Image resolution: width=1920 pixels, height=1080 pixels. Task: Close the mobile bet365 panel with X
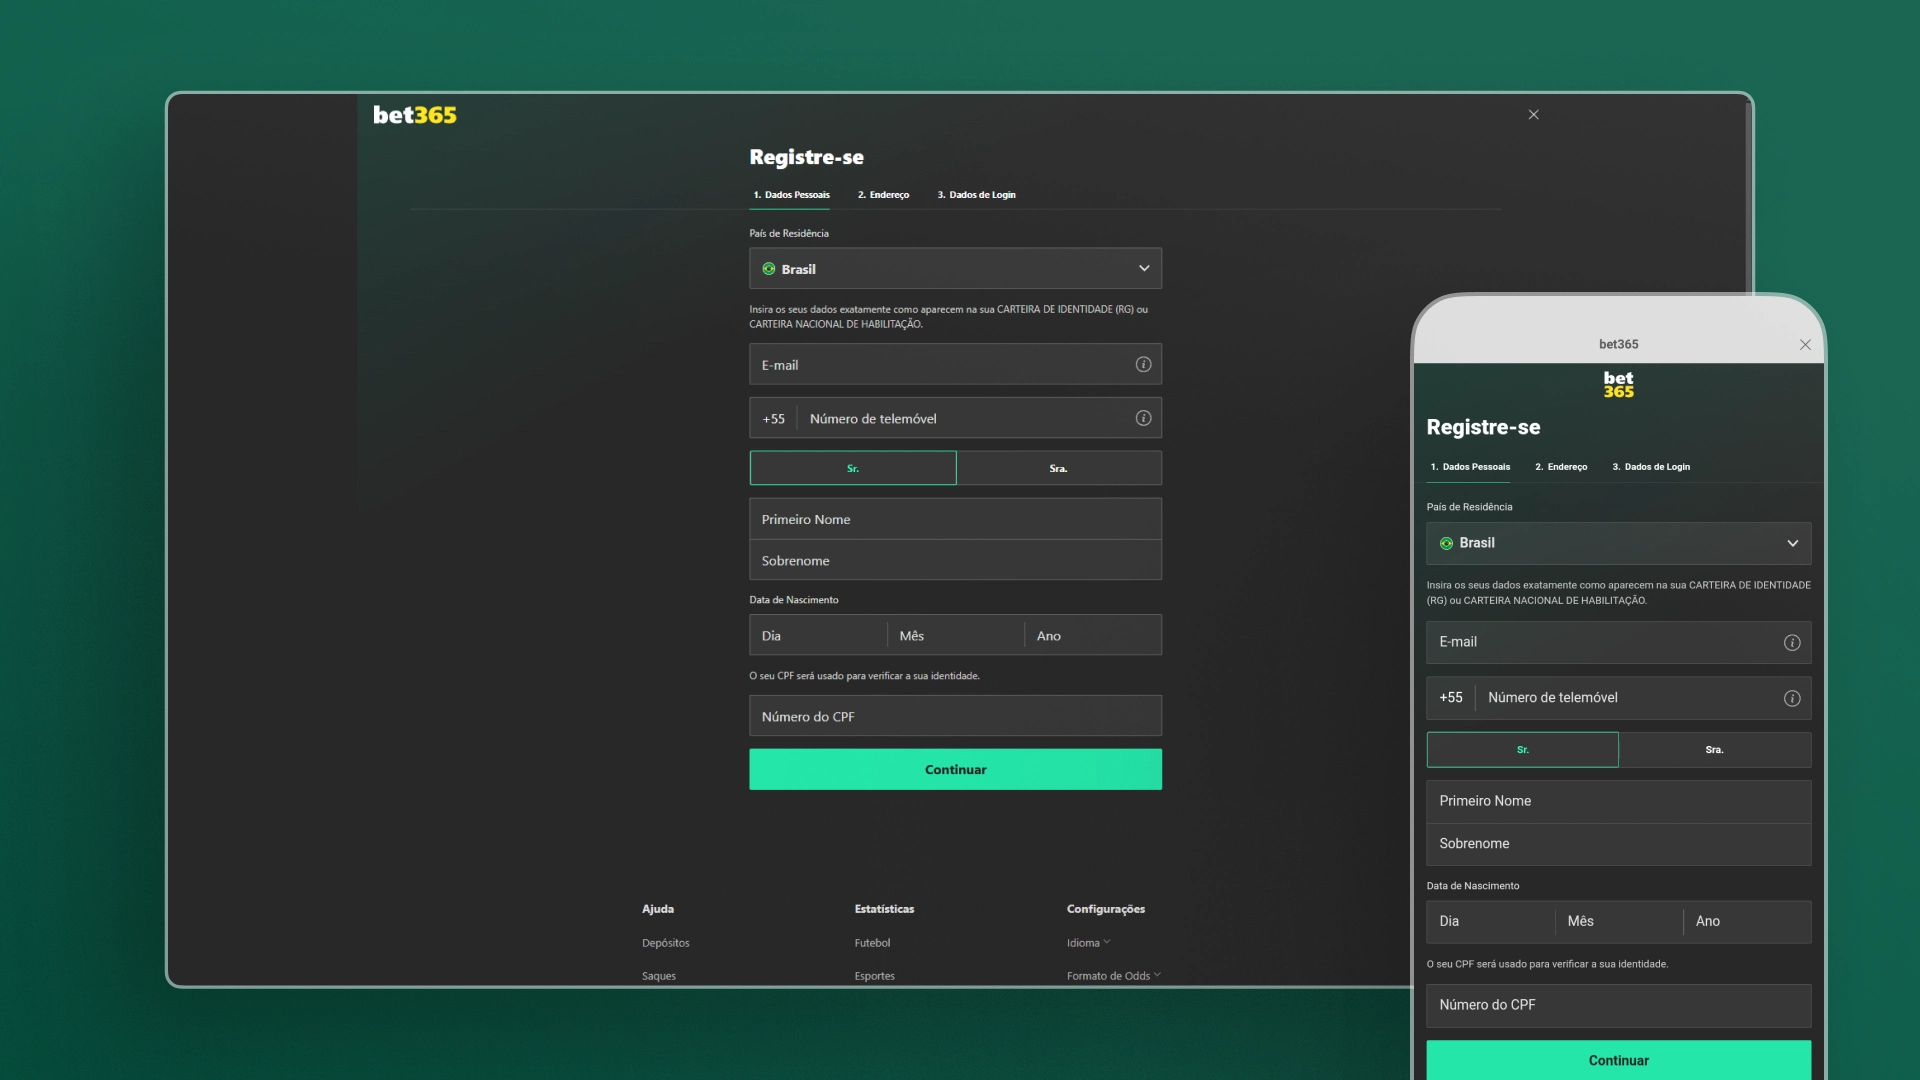pos(1805,345)
